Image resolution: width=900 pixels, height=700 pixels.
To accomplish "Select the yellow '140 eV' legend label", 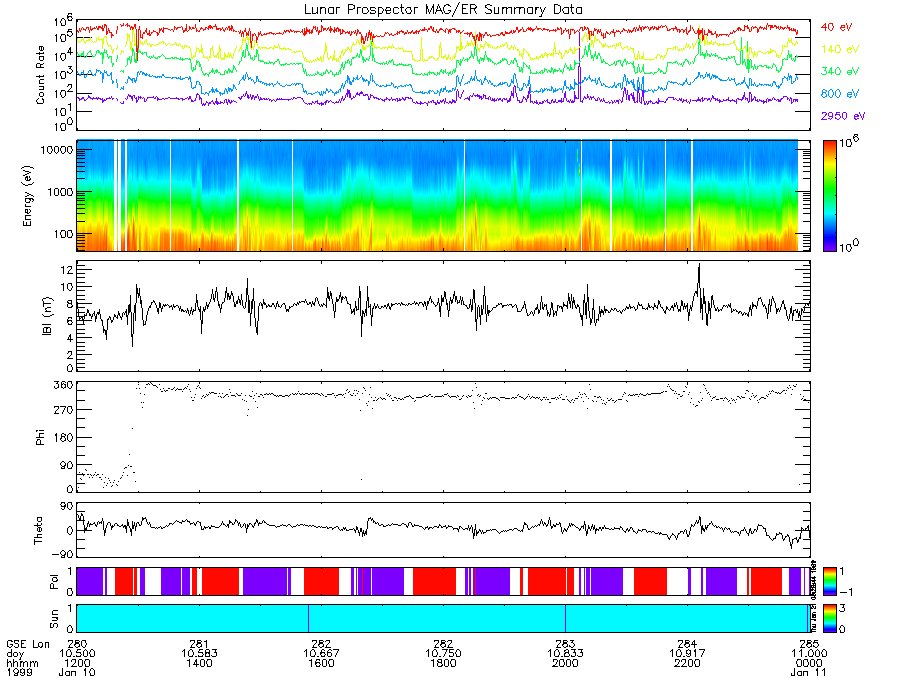I will [x=840, y=49].
